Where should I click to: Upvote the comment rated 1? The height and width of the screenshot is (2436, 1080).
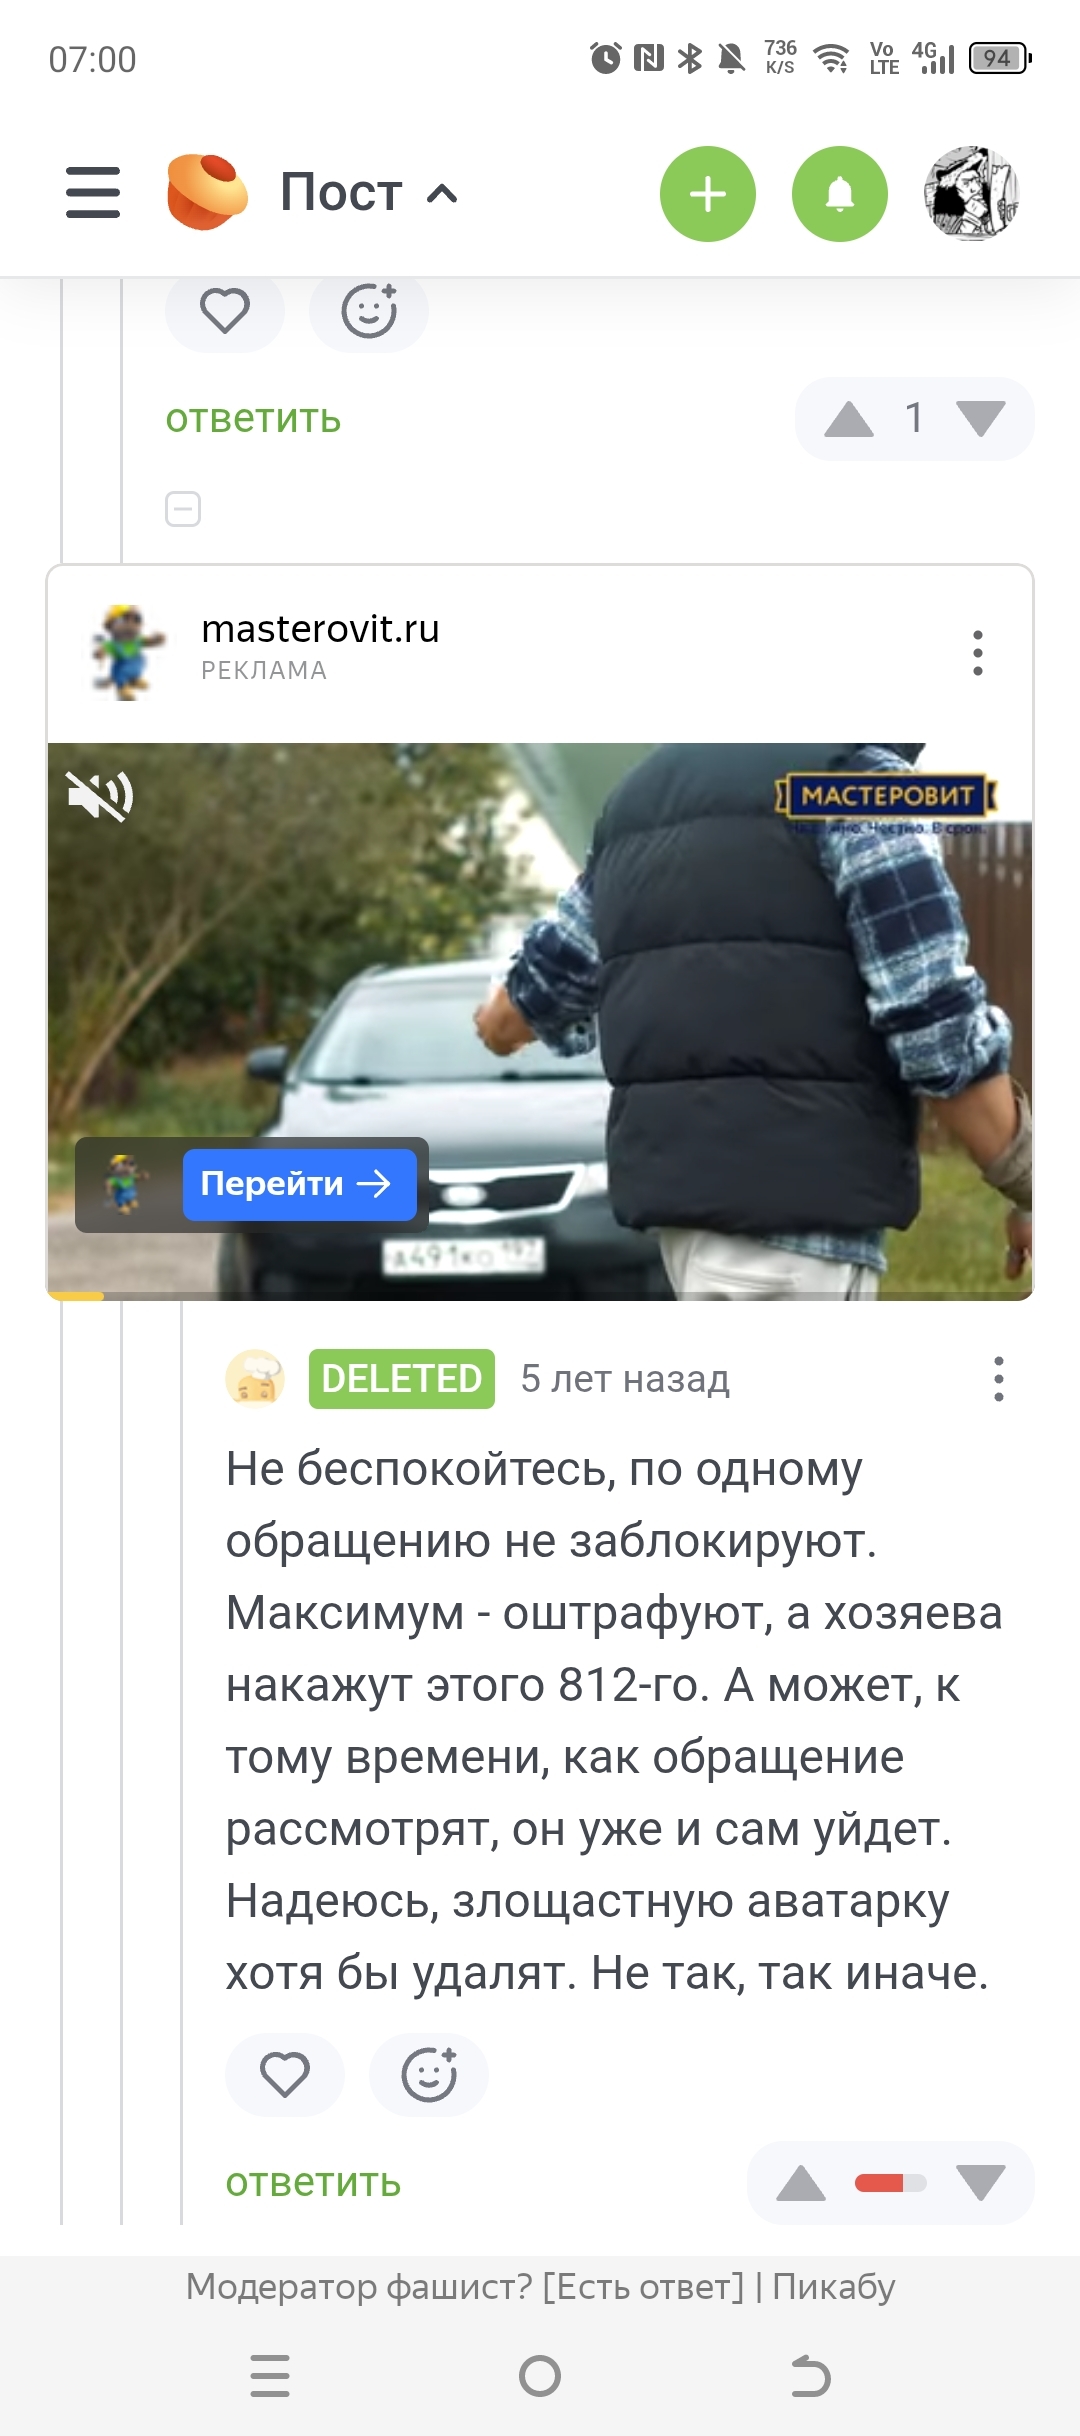pos(849,419)
